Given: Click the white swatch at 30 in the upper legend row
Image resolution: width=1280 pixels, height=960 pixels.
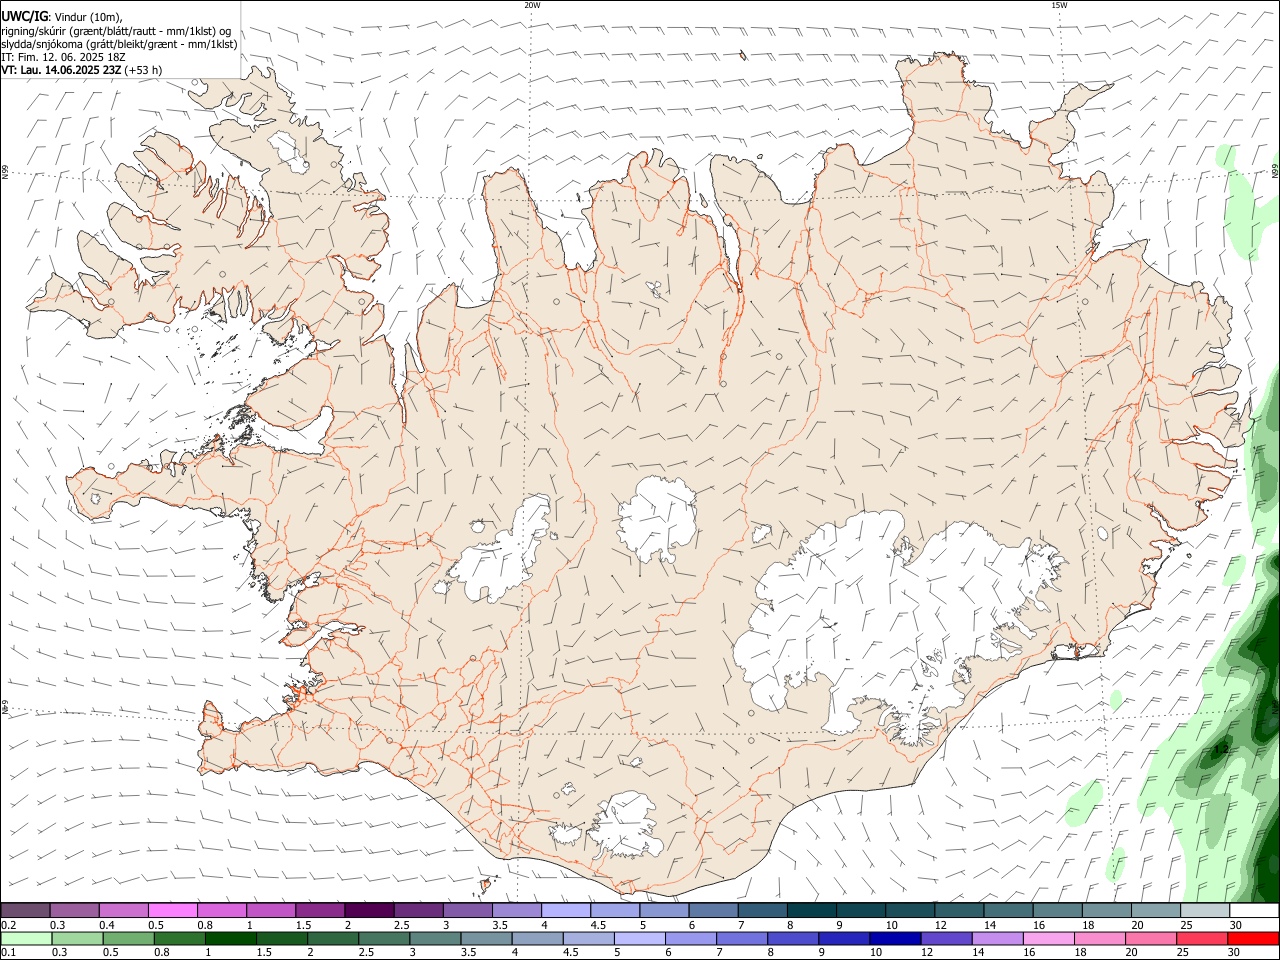Looking at the screenshot, I should [1255, 910].
